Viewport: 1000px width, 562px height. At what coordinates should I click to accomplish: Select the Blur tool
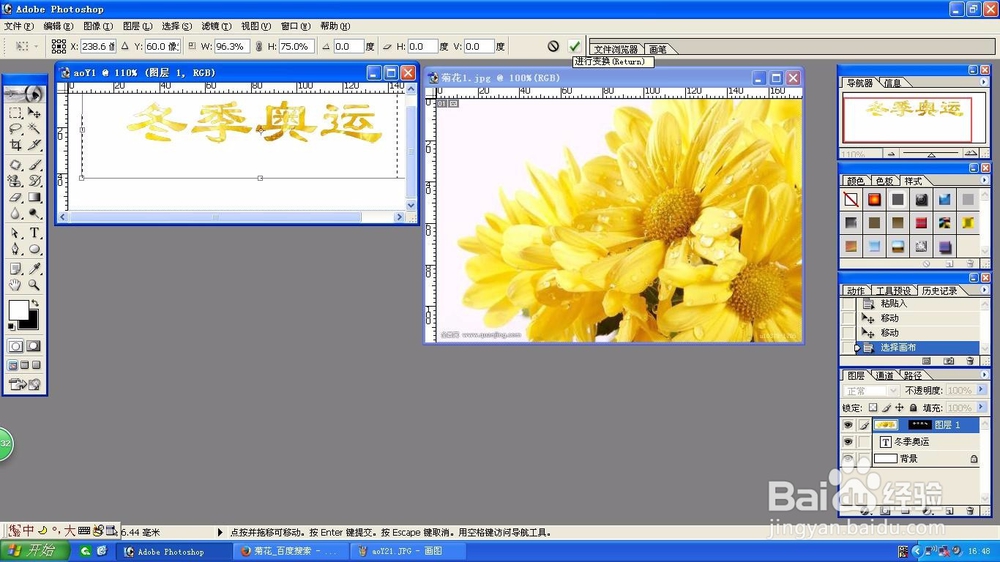coord(16,214)
